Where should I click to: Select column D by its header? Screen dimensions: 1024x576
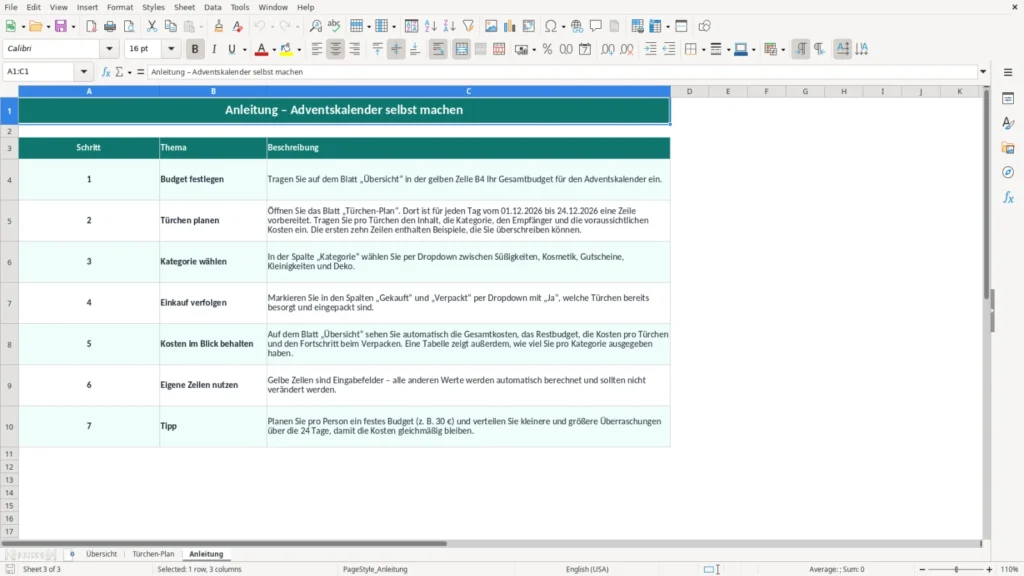coord(689,91)
